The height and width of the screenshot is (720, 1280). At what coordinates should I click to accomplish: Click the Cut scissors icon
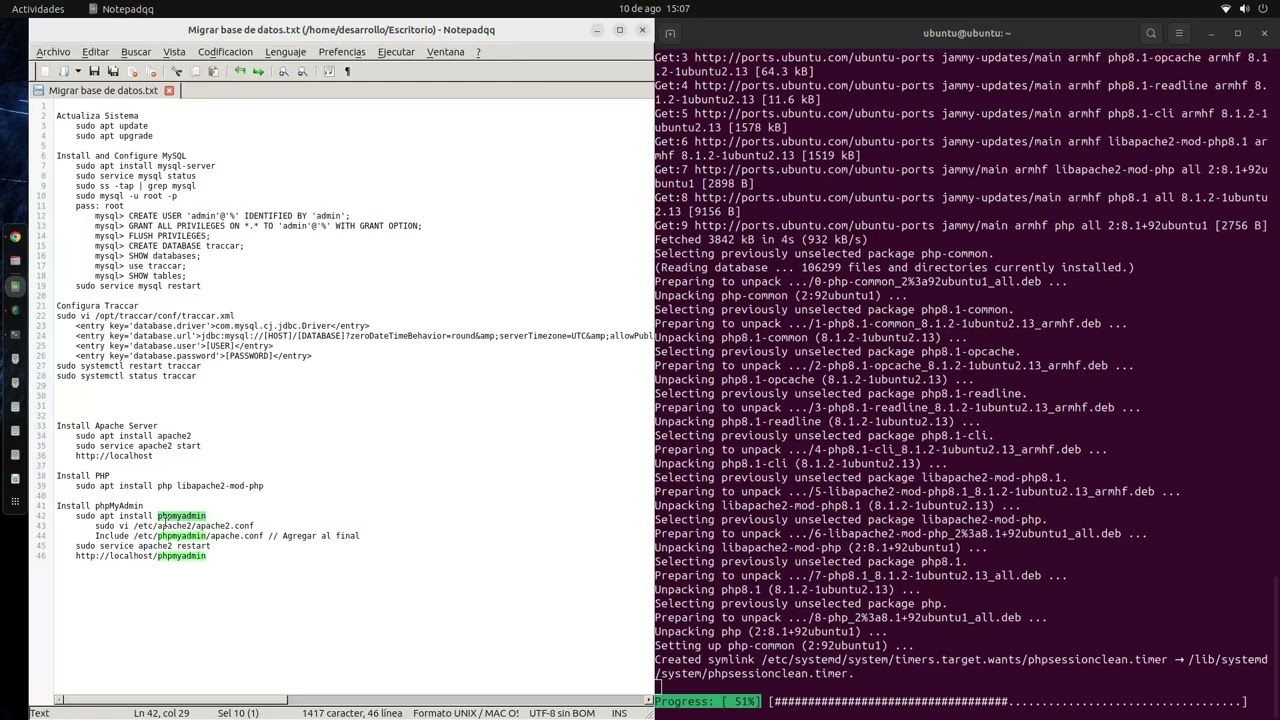coord(177,71)
